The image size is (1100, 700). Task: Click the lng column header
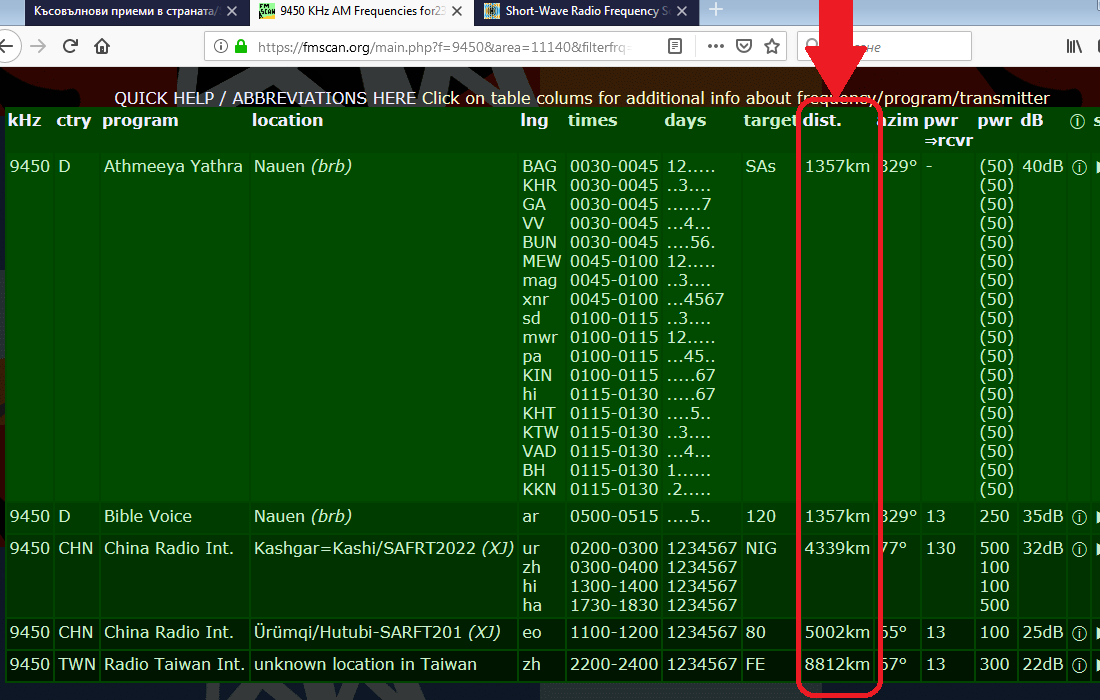click(x=535, y=121)
